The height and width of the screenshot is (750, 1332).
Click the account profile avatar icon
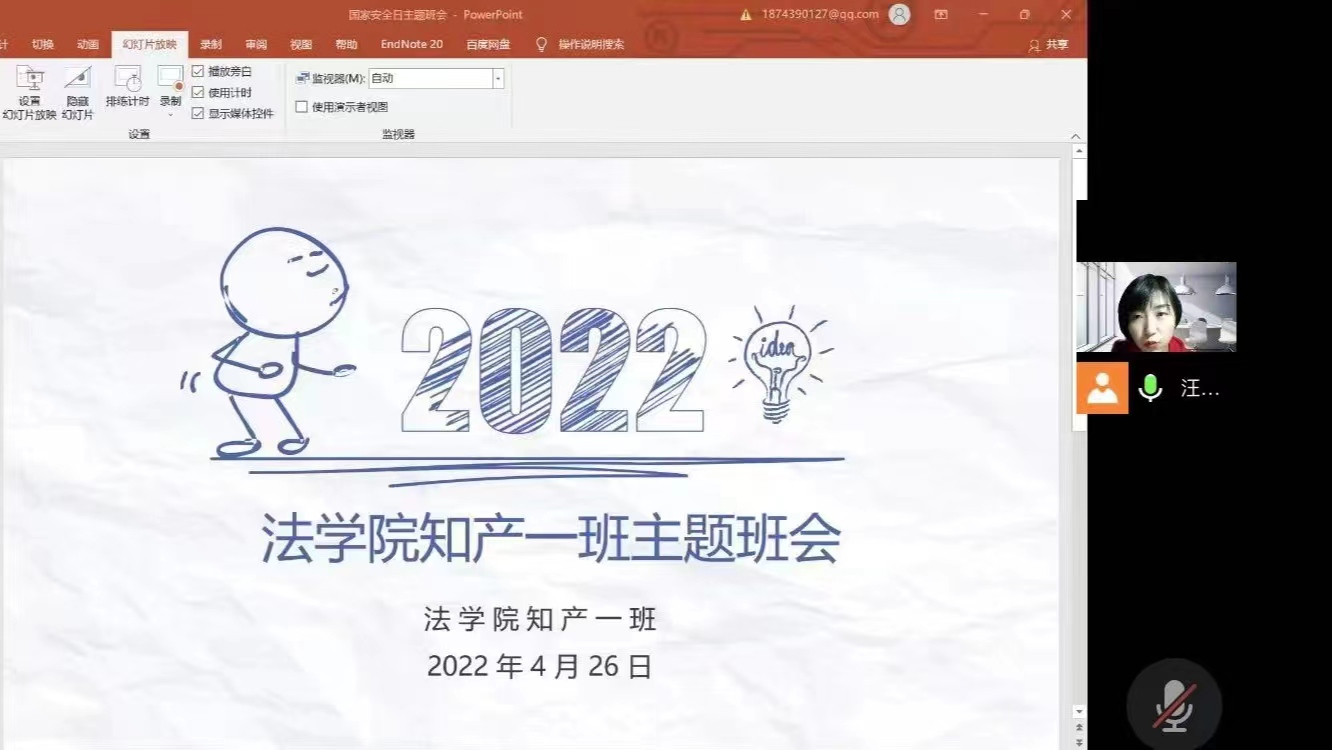[x=899, y=15]
